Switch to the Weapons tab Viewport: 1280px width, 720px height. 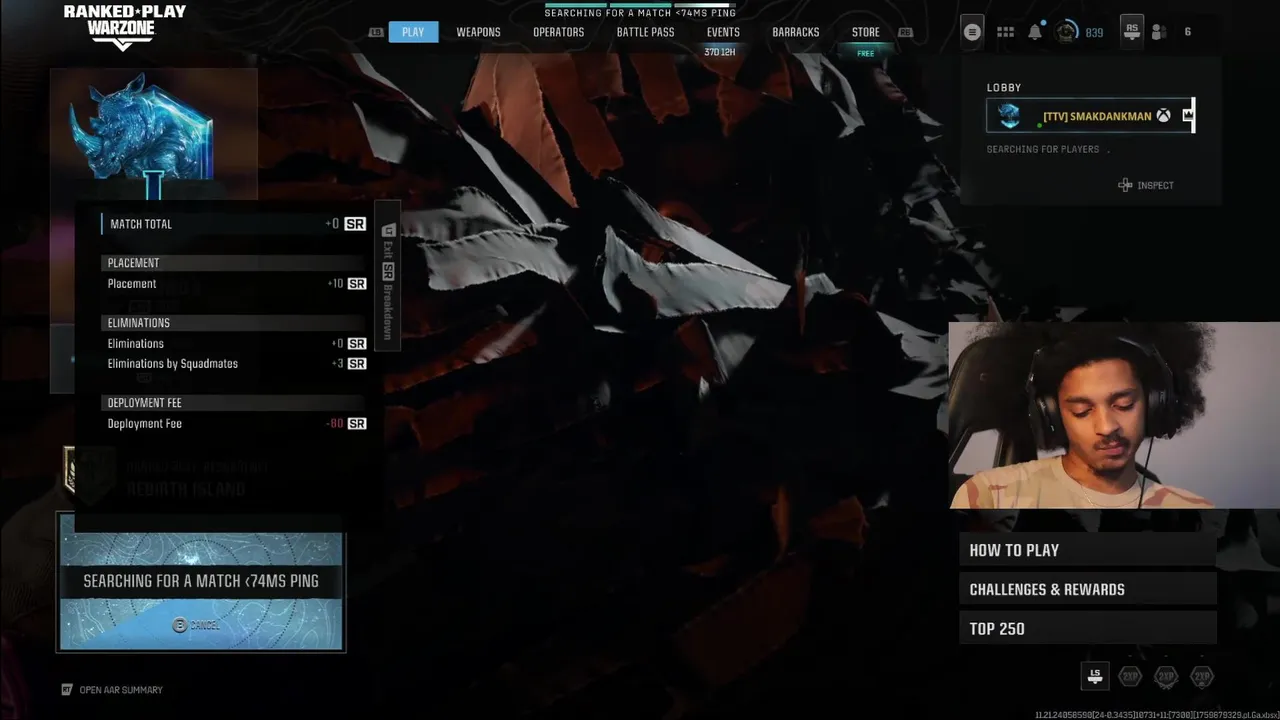[478, 32]
